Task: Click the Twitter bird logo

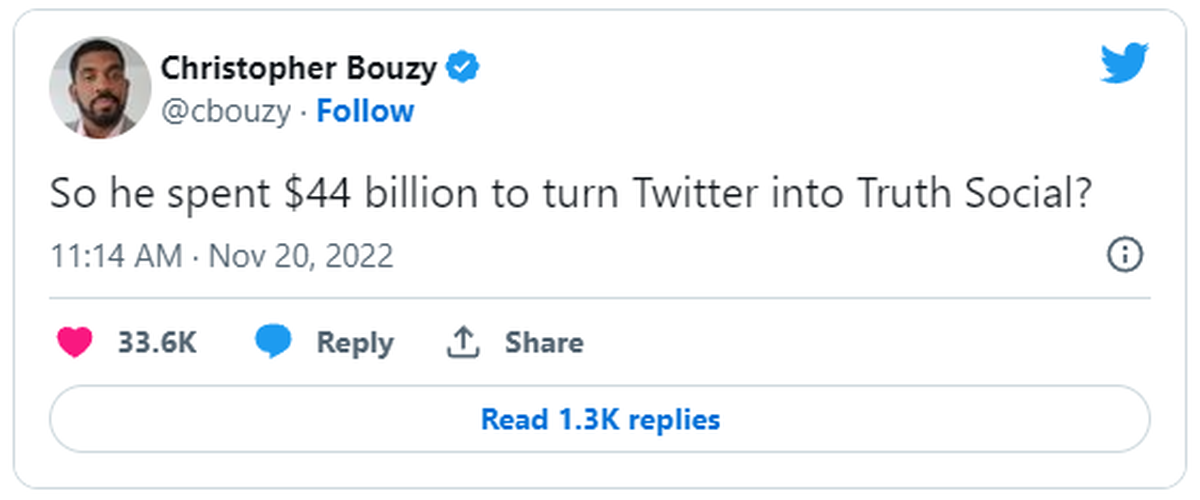Action: 1125,64
